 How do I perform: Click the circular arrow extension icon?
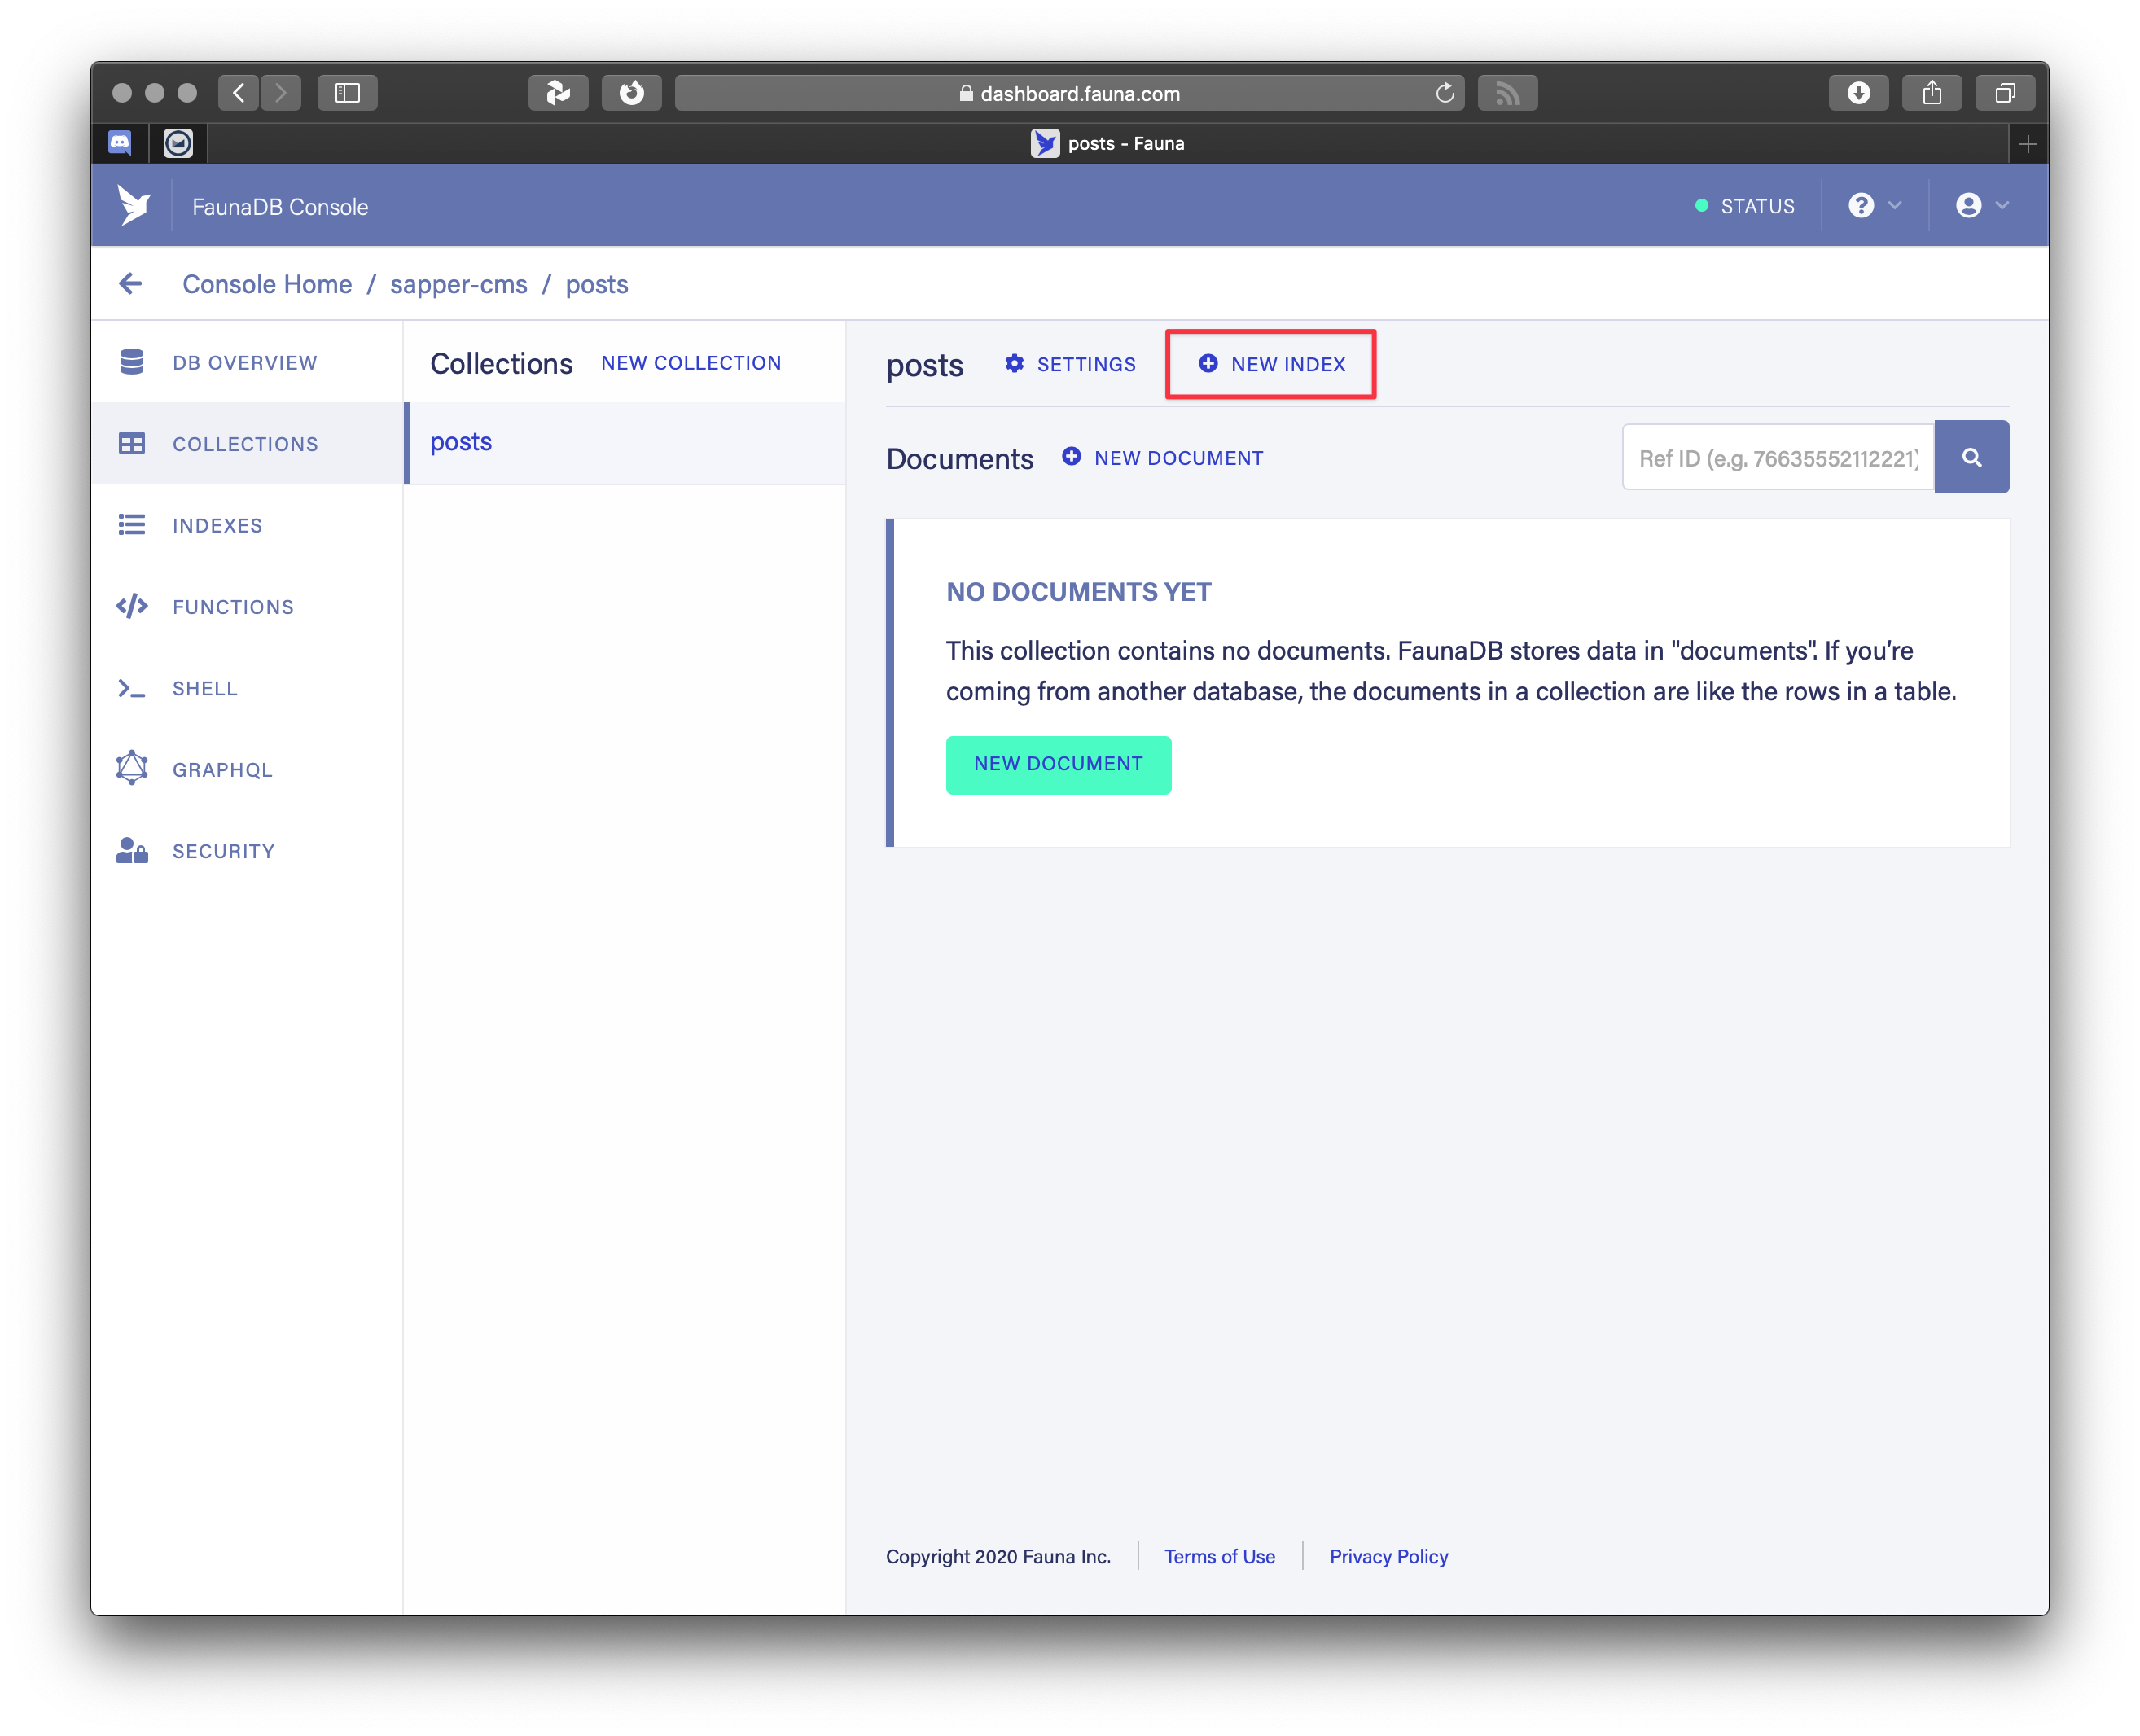tap(631, 93)
